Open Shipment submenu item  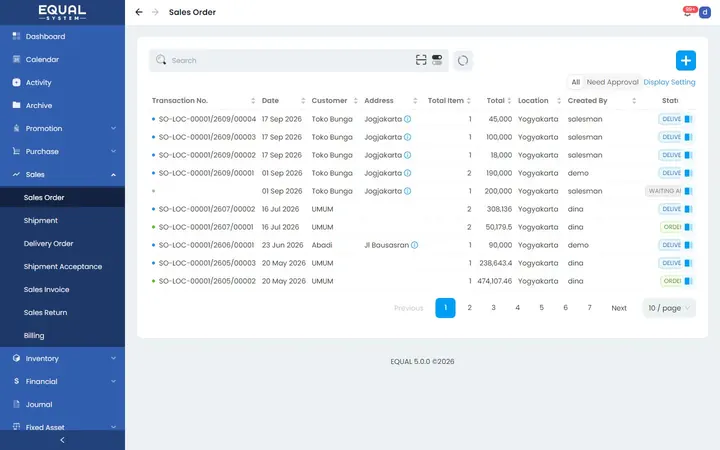point(62,220)
